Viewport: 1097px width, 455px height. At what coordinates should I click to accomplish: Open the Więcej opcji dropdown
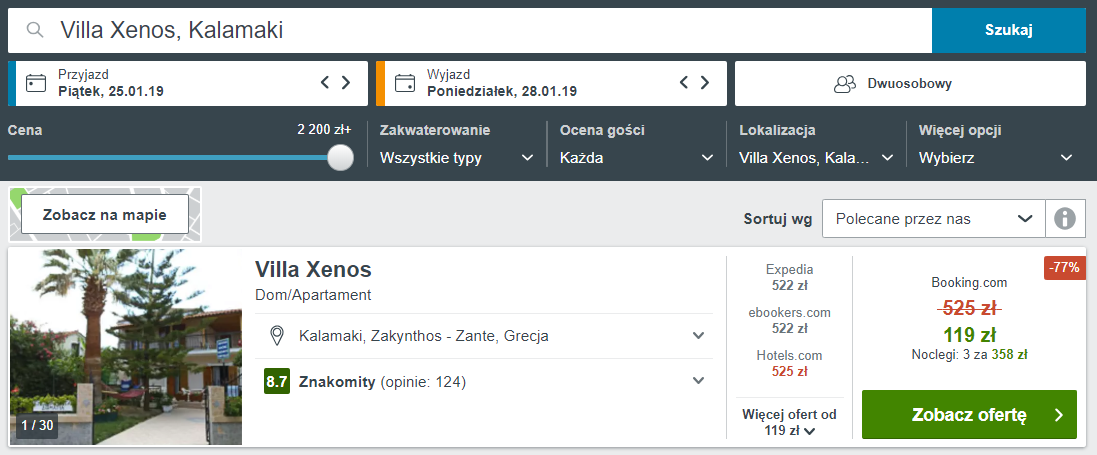tap(996, 158)
